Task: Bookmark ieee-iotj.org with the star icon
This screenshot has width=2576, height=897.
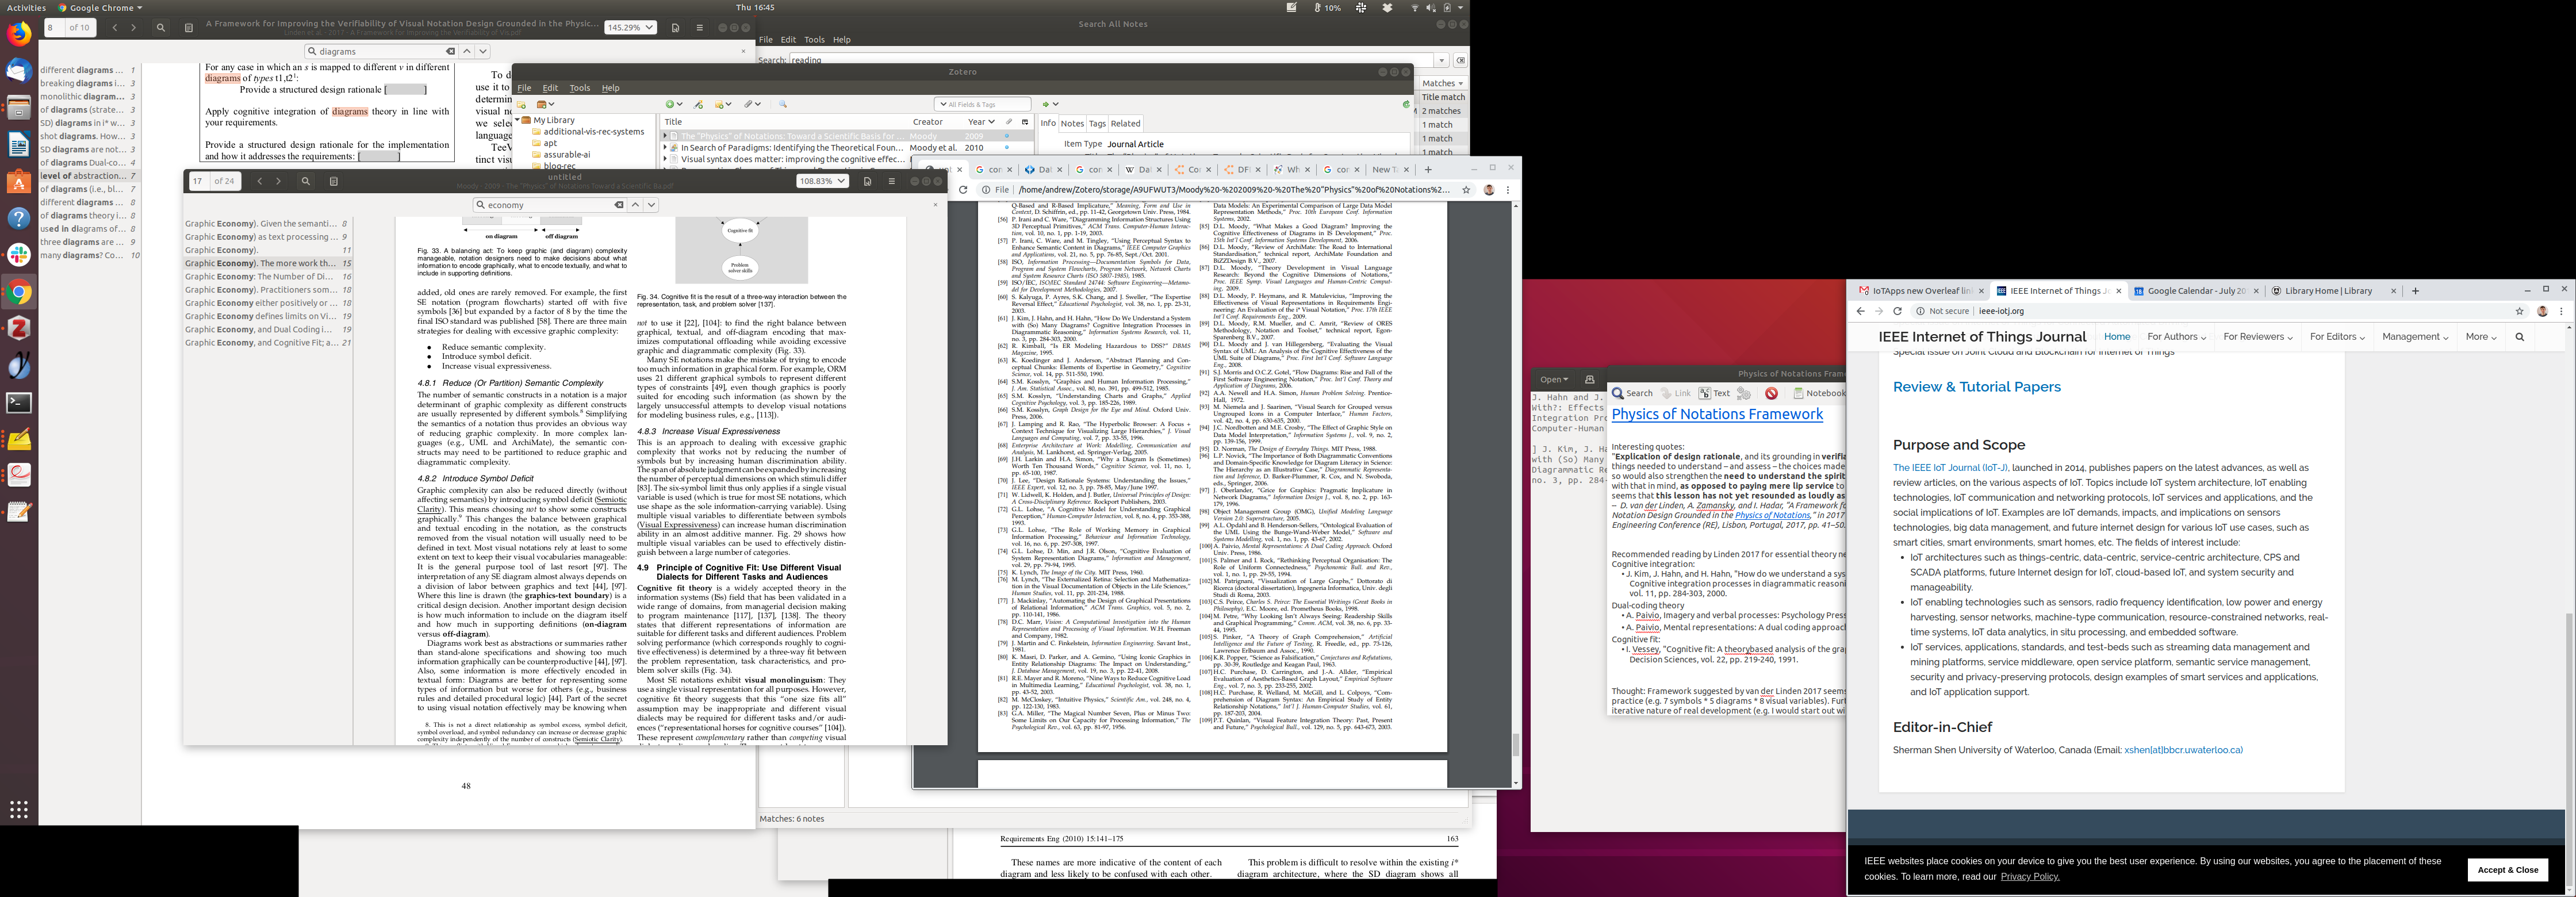Action: (x=2519, y=311)
